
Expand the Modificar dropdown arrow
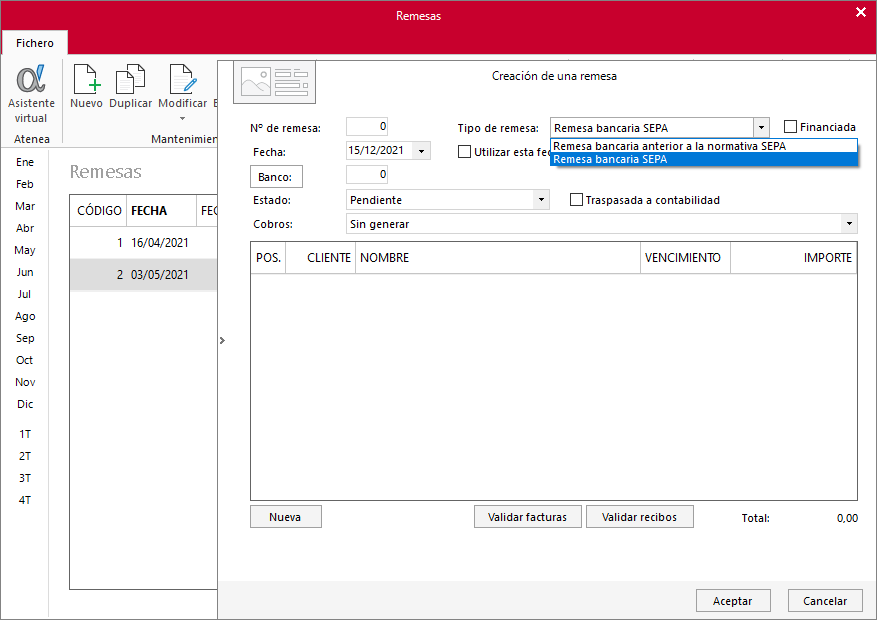pyautogui.click(x=182, y=119)
